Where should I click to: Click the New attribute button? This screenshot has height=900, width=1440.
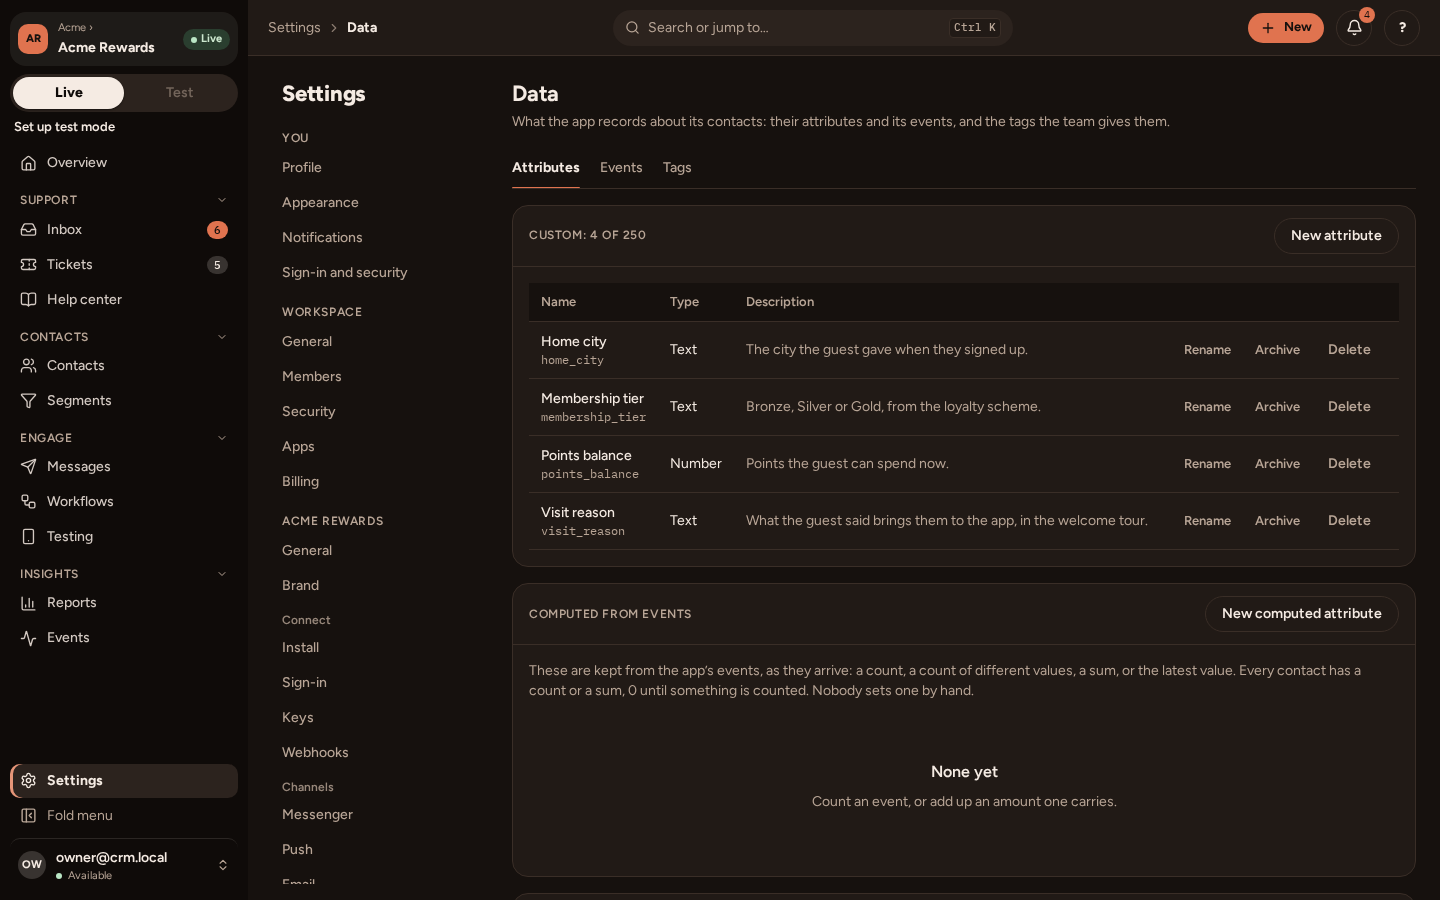pyautogui.click(x=1336, y=236)
